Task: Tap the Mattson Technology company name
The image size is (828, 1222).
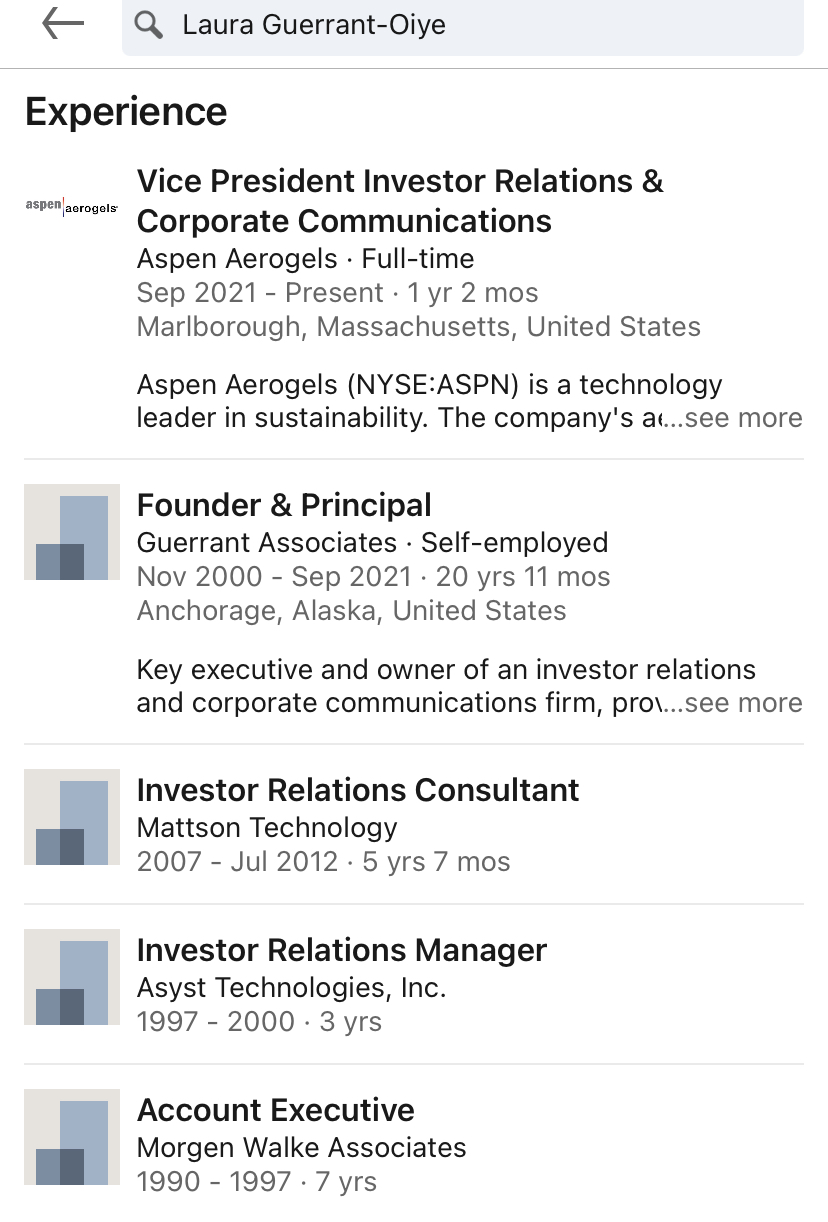Action: 267,828
